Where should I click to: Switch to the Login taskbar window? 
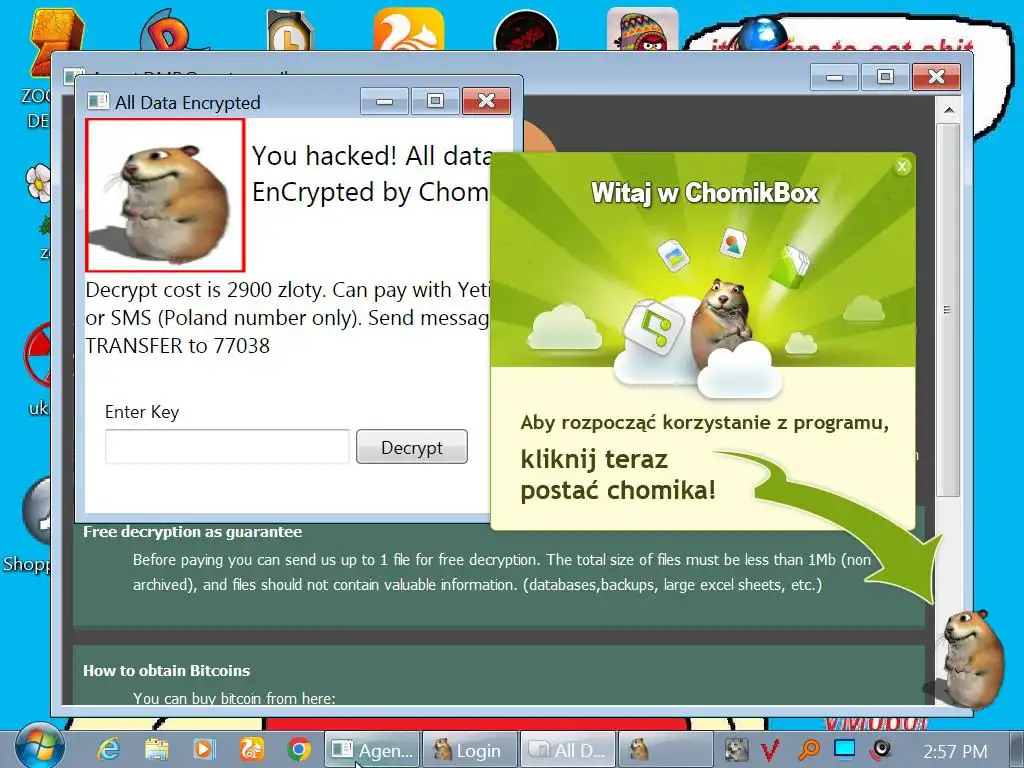470,750
